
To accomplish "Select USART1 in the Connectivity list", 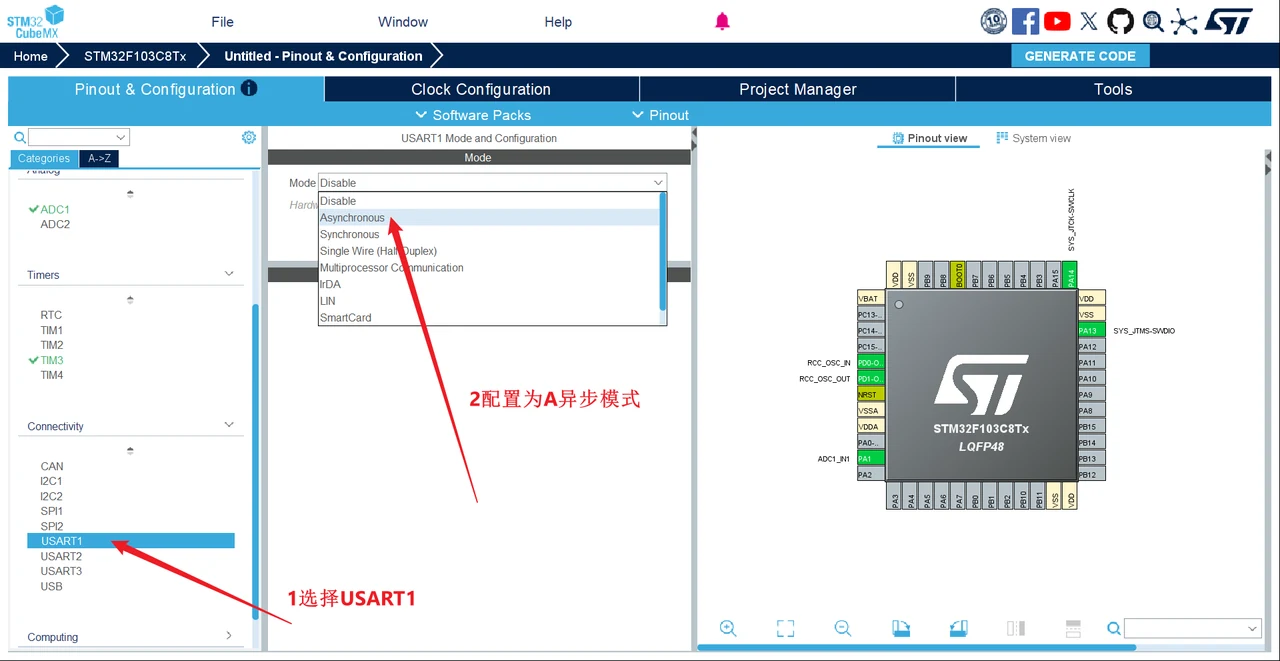I will (131, 541).
